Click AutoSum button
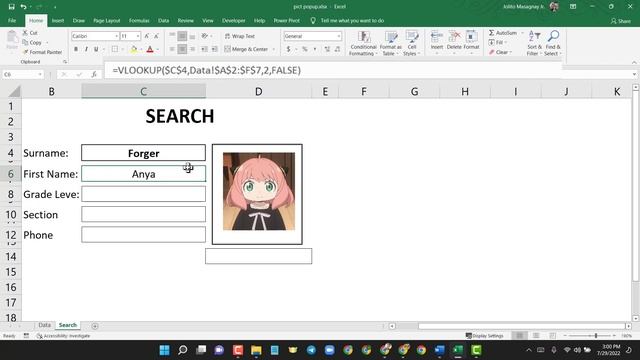This screenshot has width=640, height=360. [x=503, y=33]
